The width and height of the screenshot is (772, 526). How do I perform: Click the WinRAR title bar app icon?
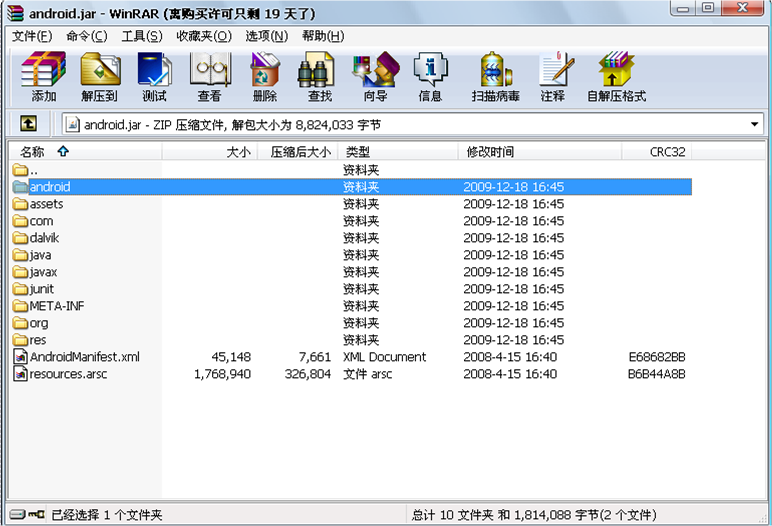coord(15,13)
